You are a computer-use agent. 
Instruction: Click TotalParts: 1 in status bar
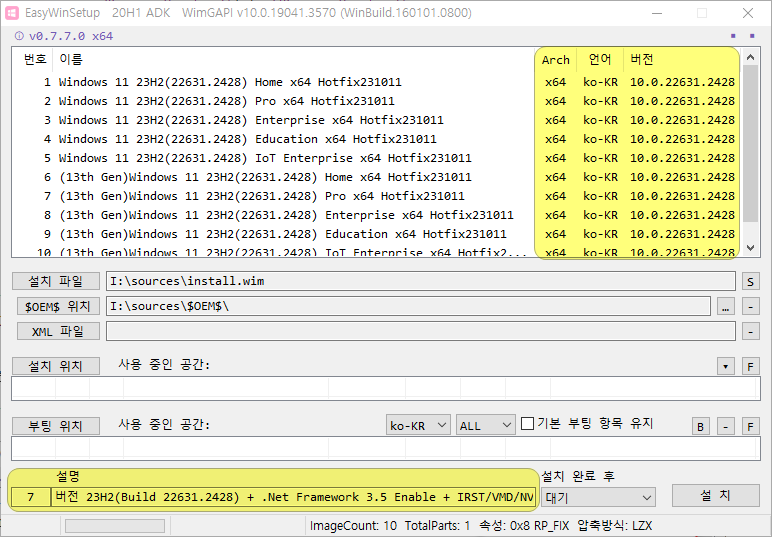[438, 526]
